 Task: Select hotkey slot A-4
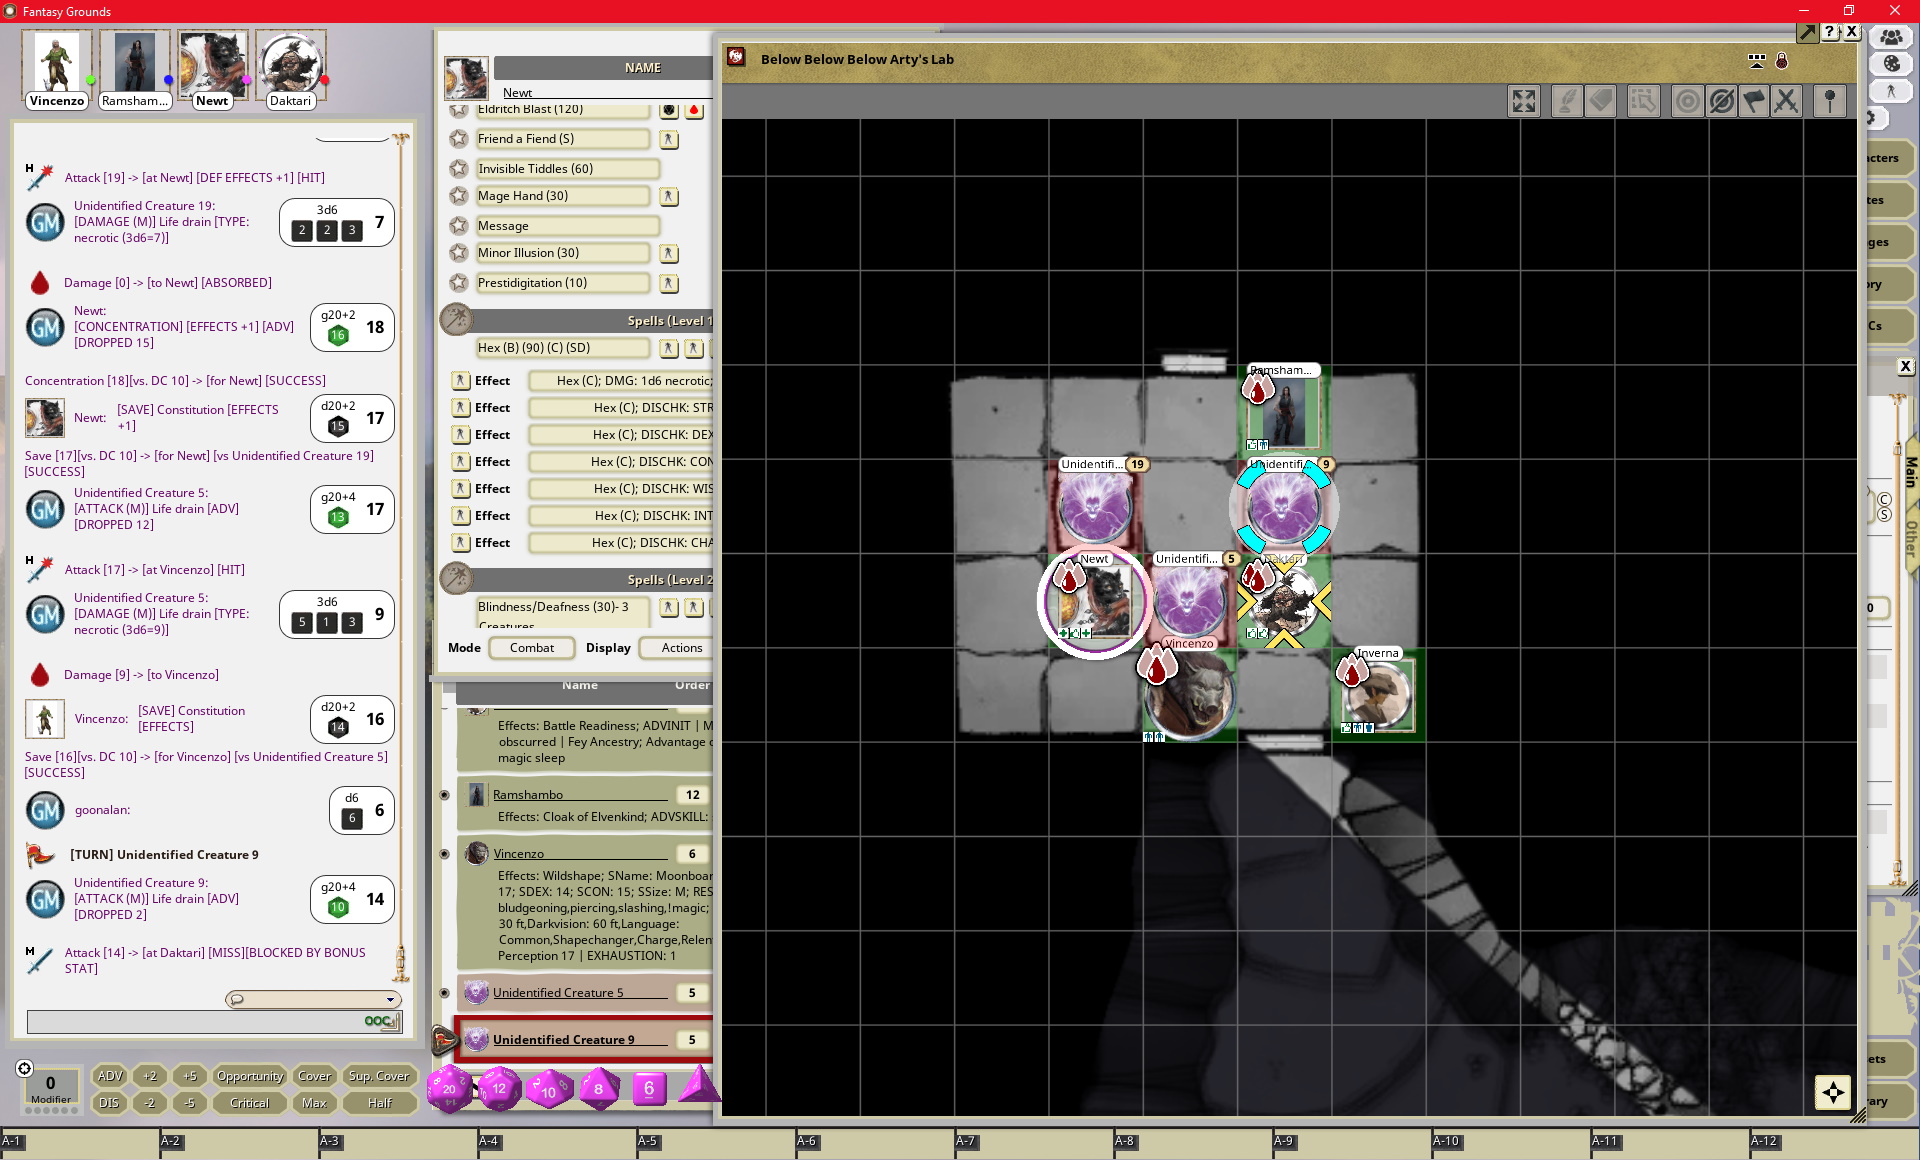tap(556, 1144)
